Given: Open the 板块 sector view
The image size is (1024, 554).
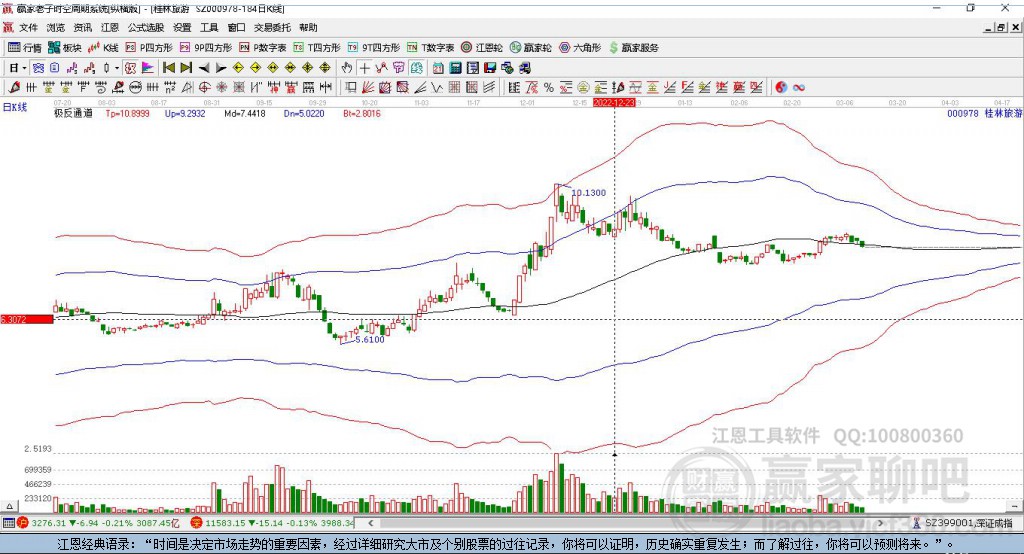Looking at the screenshot, I should pyautogui.click(x=63, y=48).
